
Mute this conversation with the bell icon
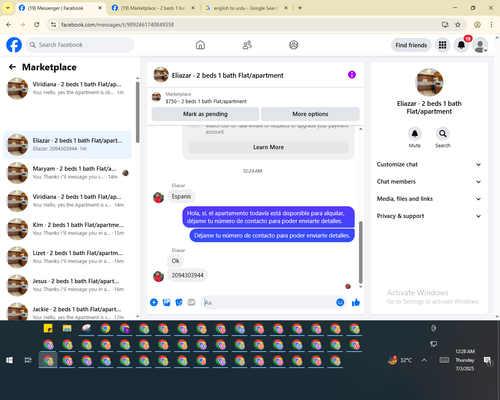[415, 134]
